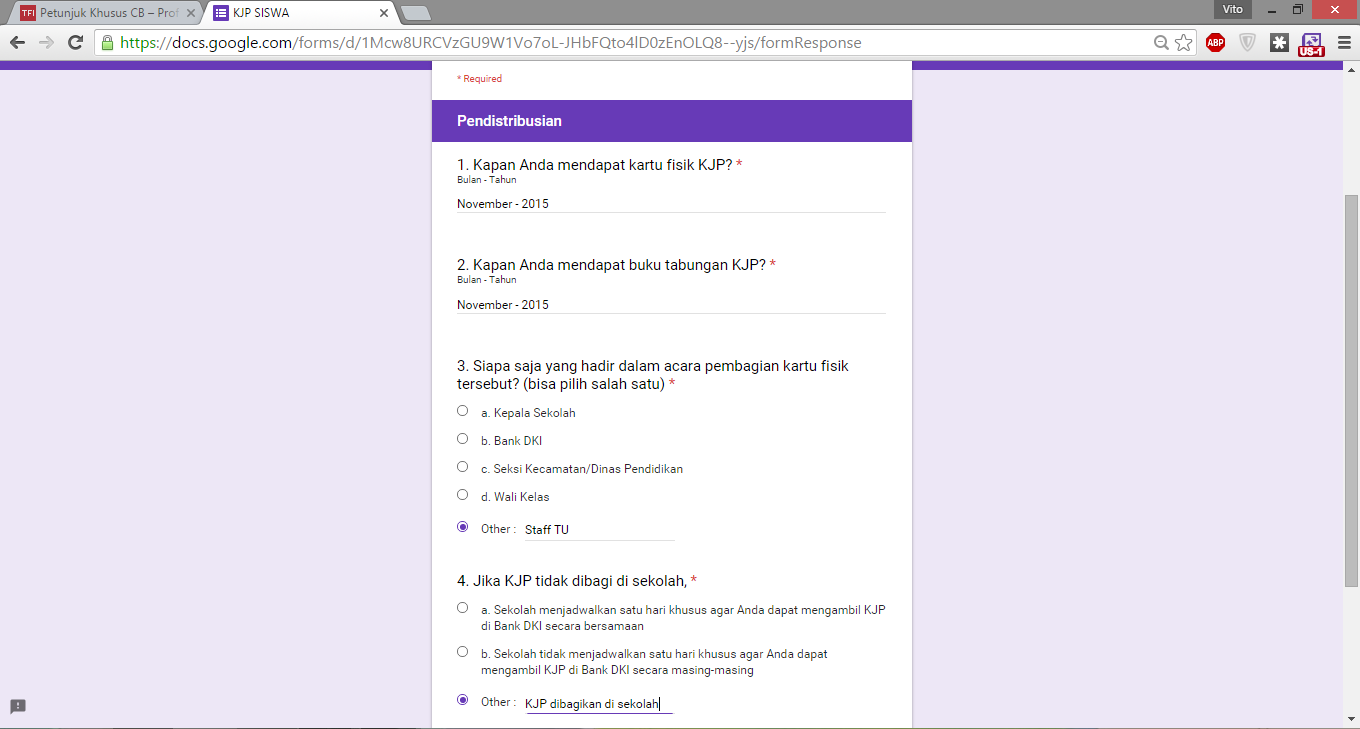Select option d. Wali Kelas
Viewport: 1360px width, 729px height.
[x=462, y=495]
